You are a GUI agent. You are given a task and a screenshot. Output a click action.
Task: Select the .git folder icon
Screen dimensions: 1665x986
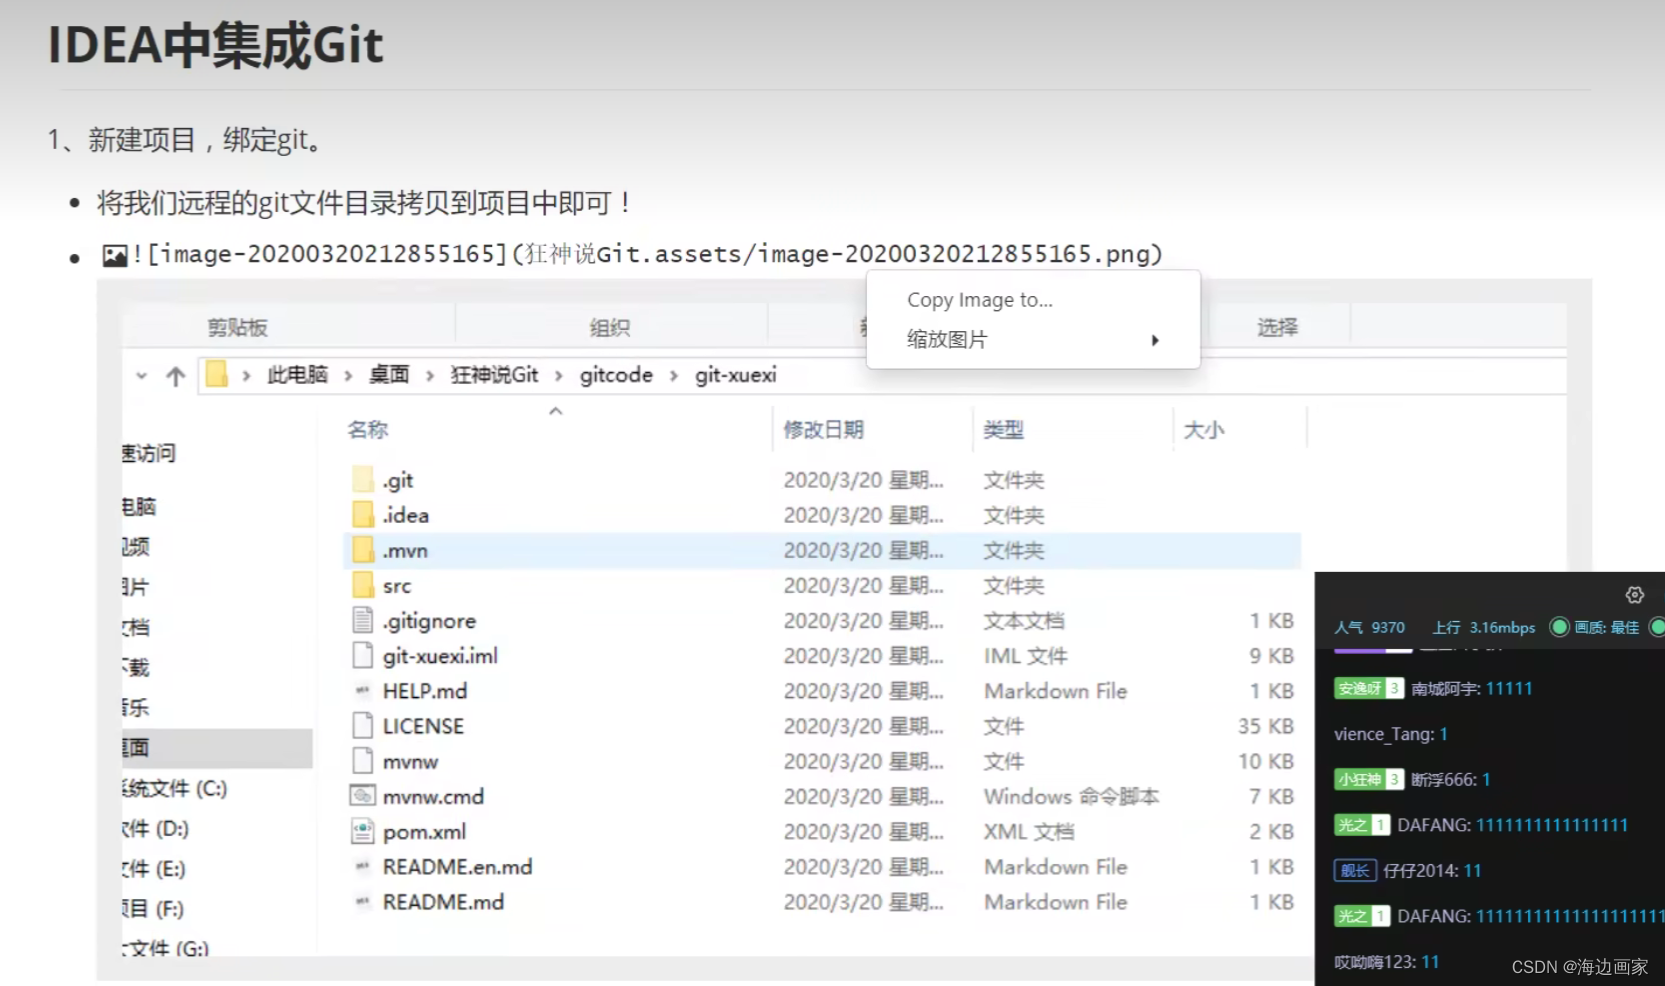tap(363, 480)
